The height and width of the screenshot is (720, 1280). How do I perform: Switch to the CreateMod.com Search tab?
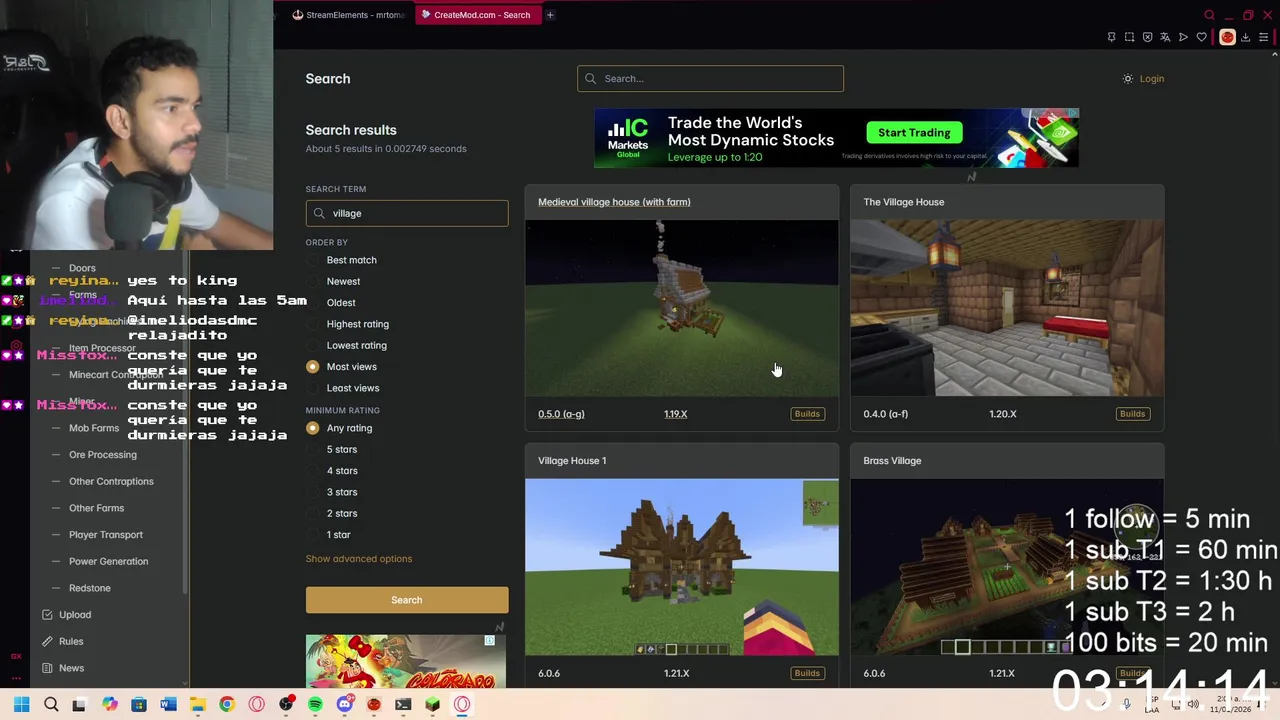pos(476,15)
